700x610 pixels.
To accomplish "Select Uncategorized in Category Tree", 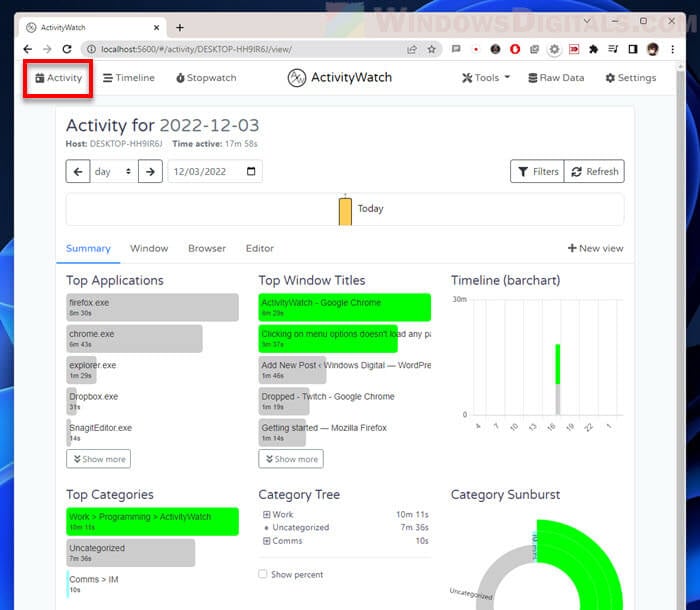I will [x=300, y=527].
